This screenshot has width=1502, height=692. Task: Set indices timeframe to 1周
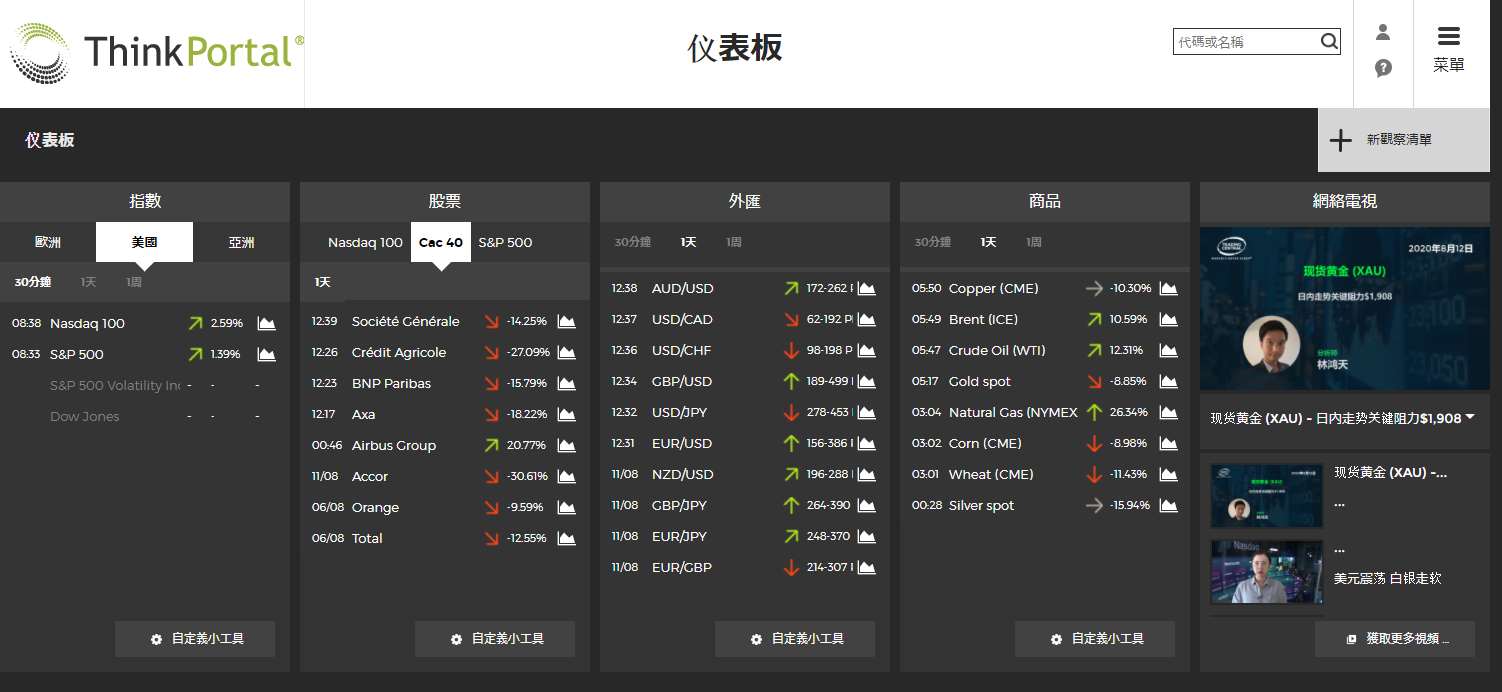[134, 282]
